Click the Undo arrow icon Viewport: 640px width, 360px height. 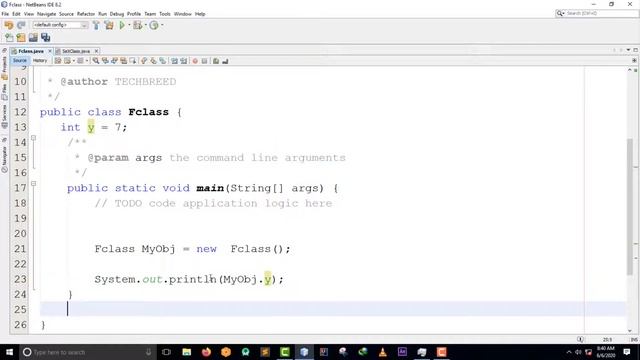[8, 25]
